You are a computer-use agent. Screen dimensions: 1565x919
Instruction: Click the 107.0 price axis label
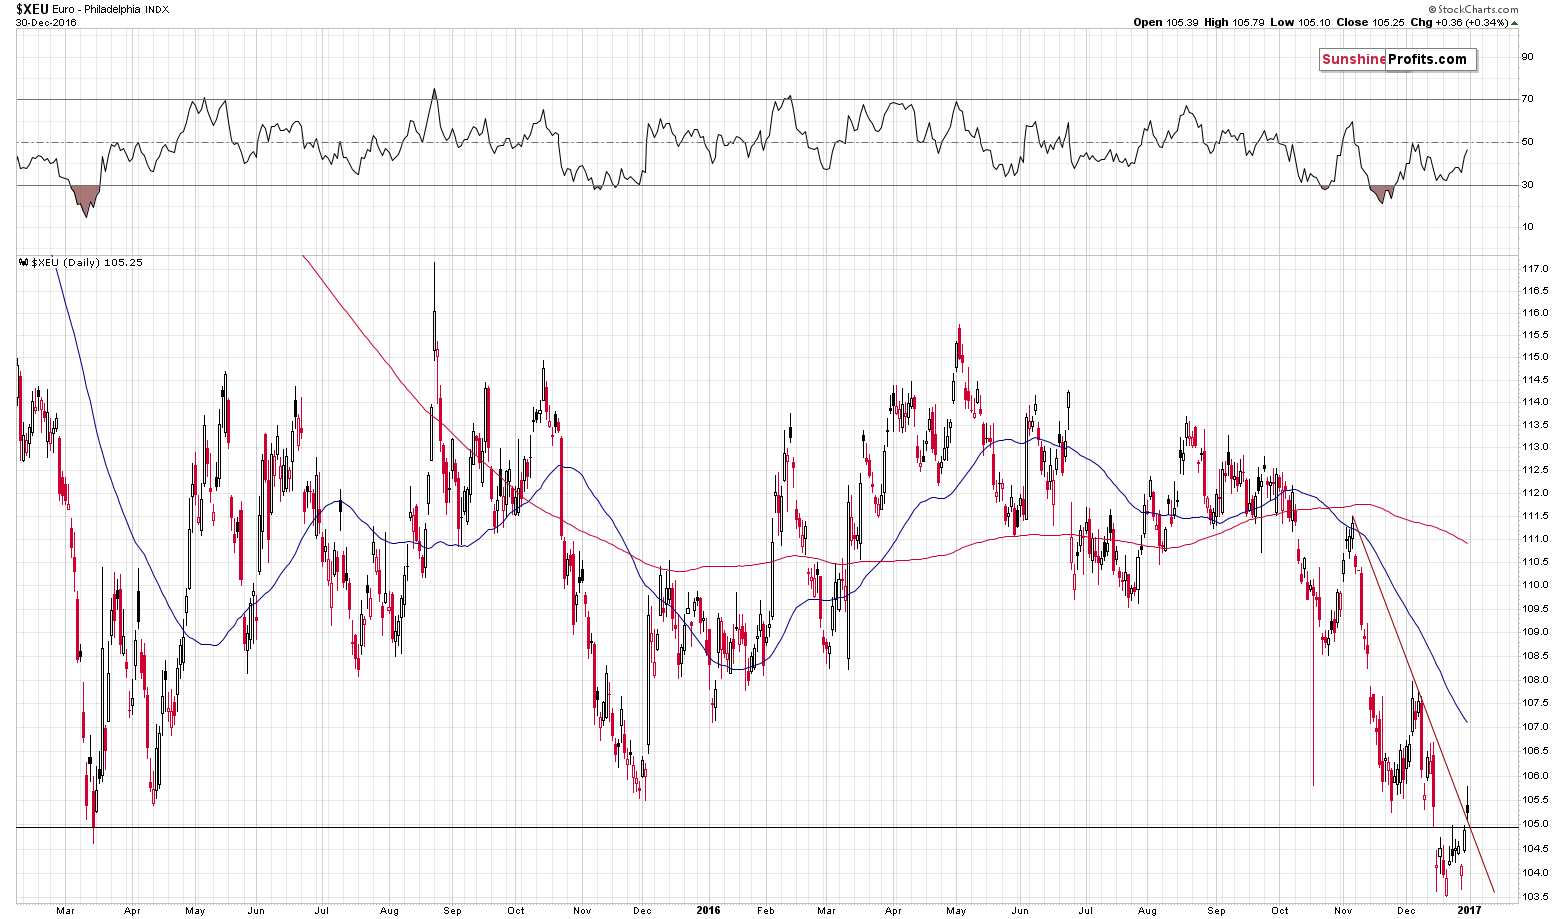tap(1536, 727)
